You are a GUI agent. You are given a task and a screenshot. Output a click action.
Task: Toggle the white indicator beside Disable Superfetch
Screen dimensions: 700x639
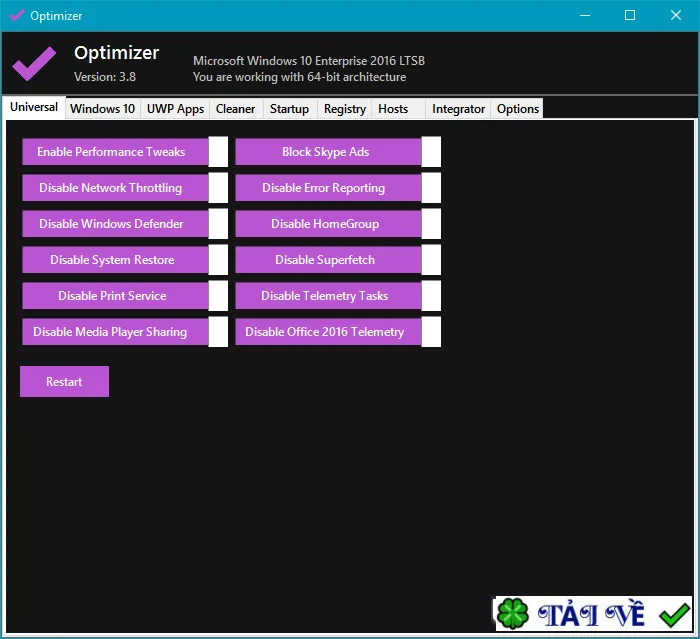[x=431, y=260]
